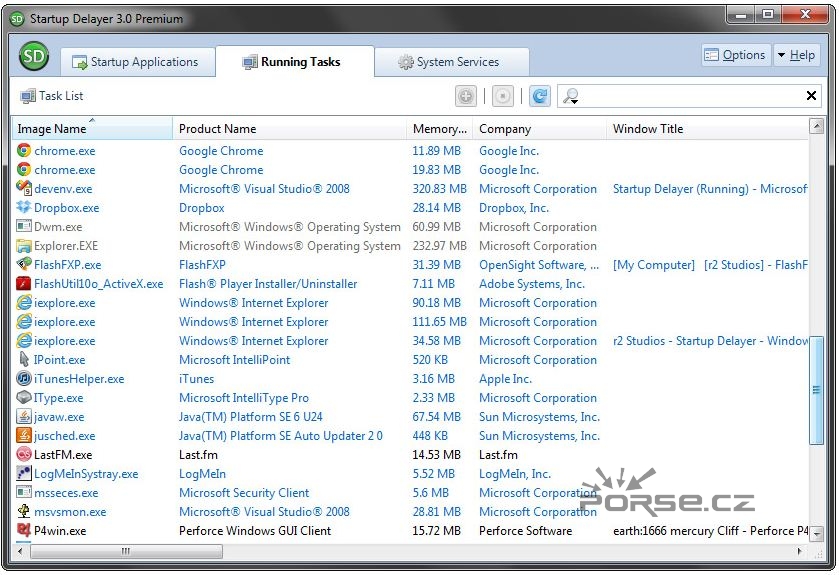839x575 pixels.
Task: Click 'Perforce Software' company cell
Action: [525, 531]
